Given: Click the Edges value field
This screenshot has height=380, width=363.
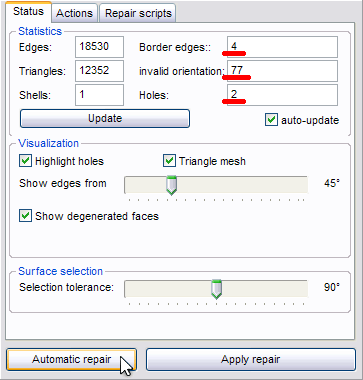Looking at the screenshot, I should click(x=99, y=47).
